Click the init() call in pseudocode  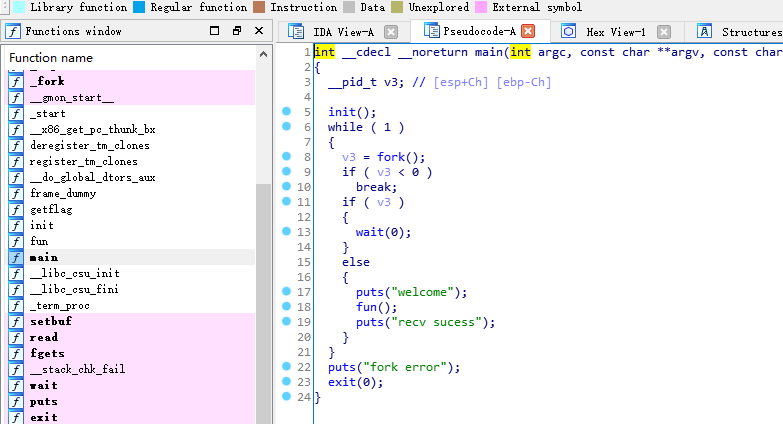[352, 112]
